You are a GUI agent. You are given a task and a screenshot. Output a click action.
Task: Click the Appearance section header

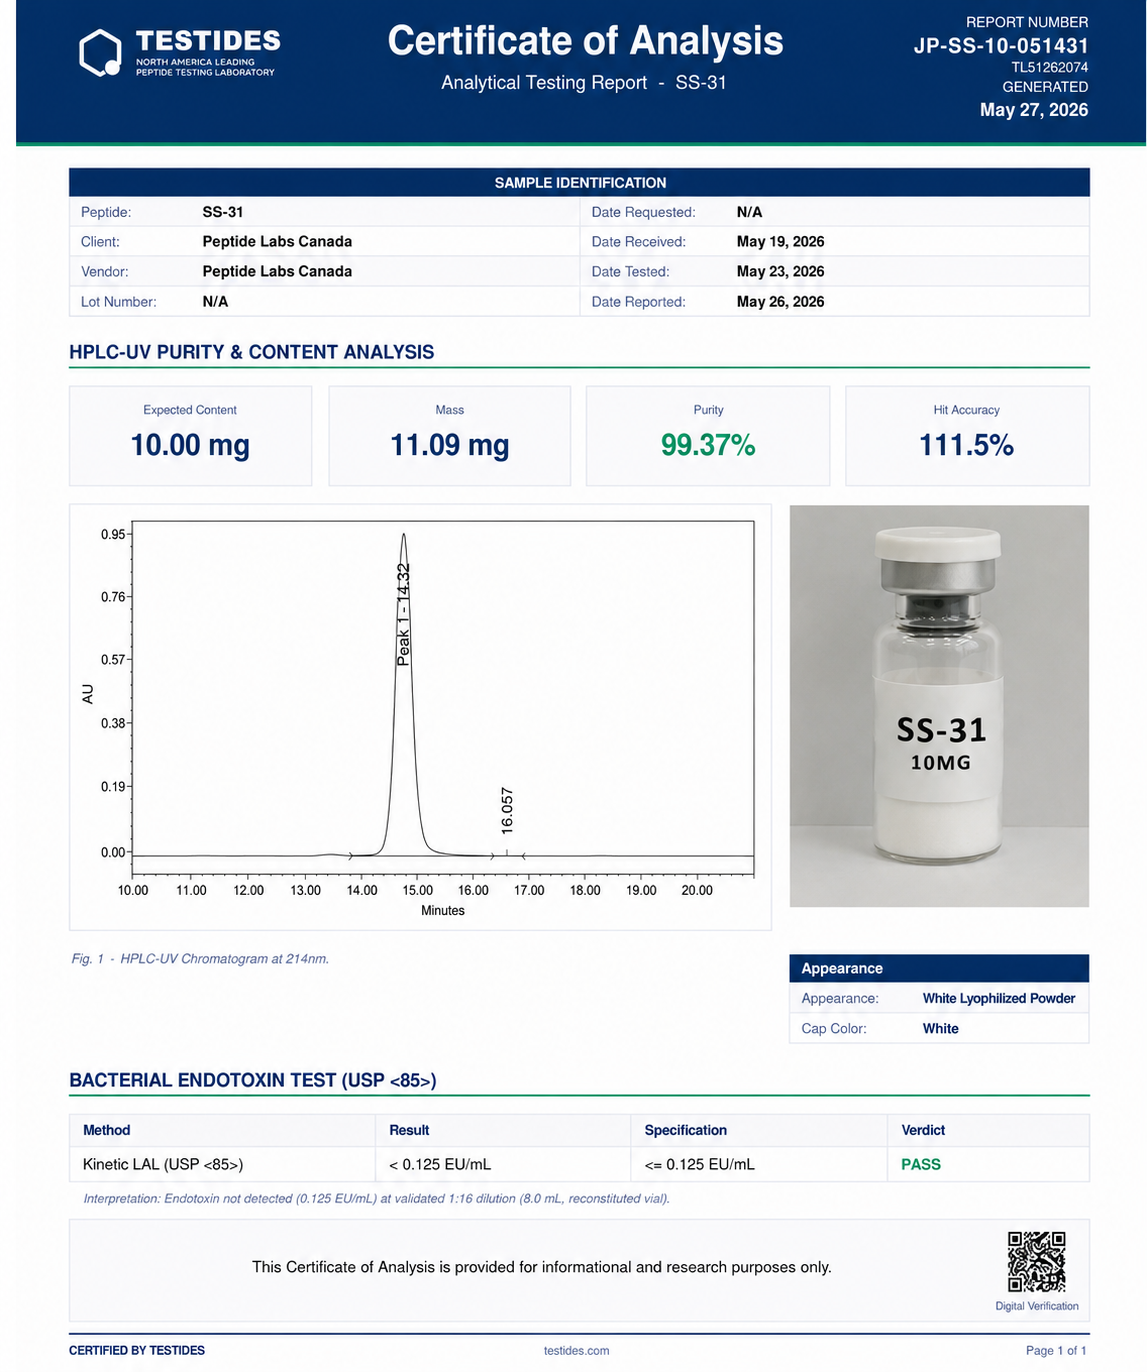click(x=939, y=968)
